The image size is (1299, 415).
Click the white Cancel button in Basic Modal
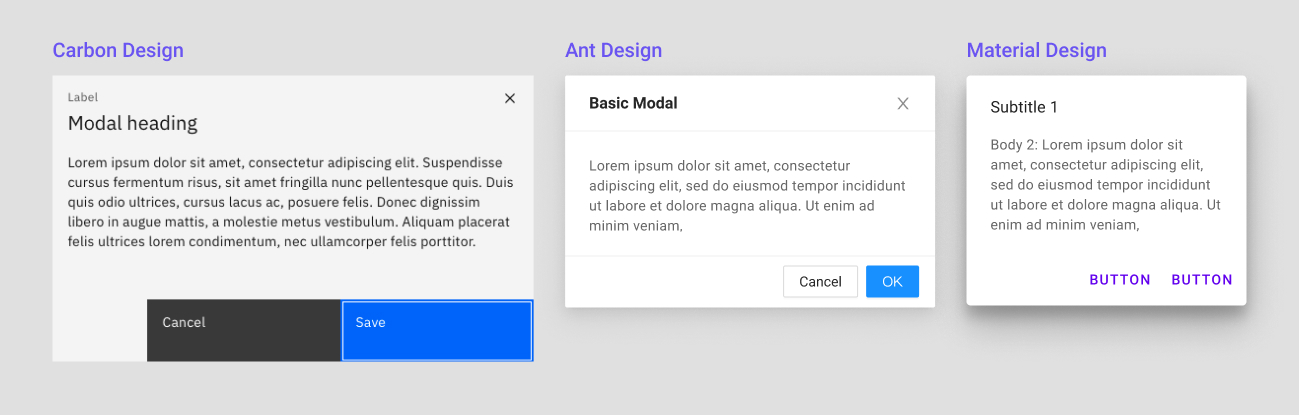[x=820, y=282]
